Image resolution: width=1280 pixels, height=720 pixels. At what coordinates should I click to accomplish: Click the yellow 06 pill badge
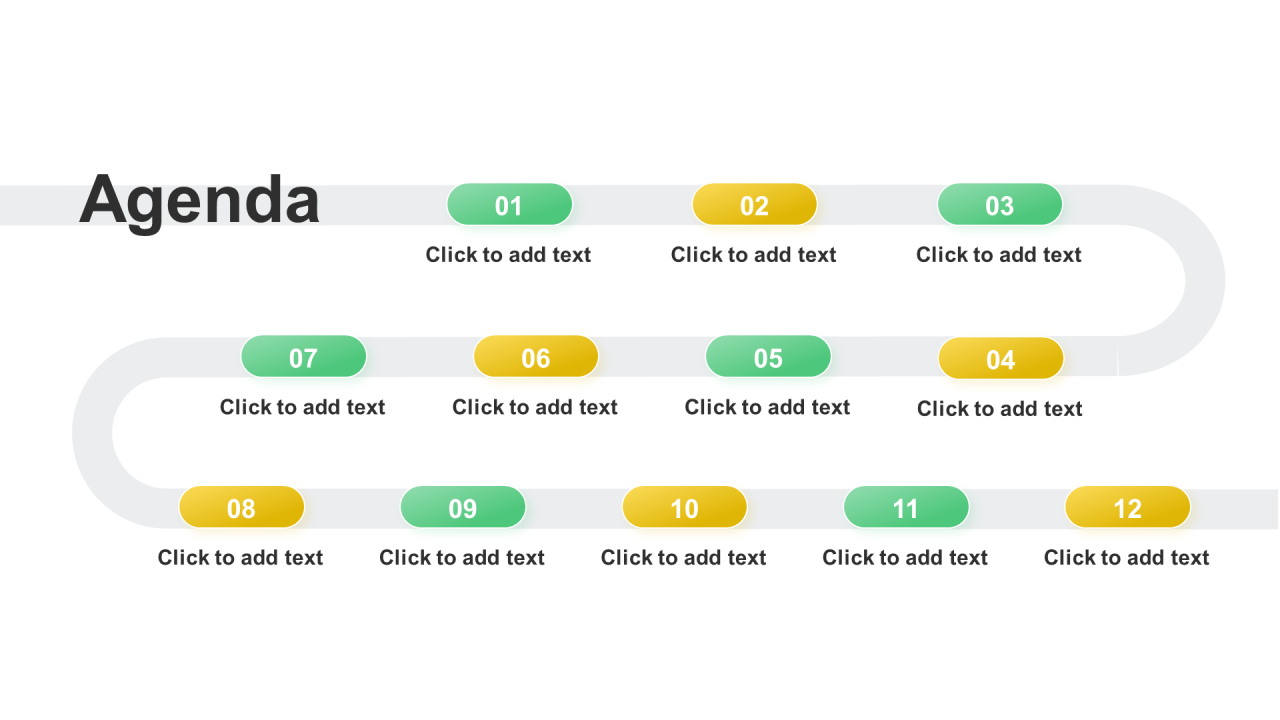pyautogui.click(x=536, y=357)
